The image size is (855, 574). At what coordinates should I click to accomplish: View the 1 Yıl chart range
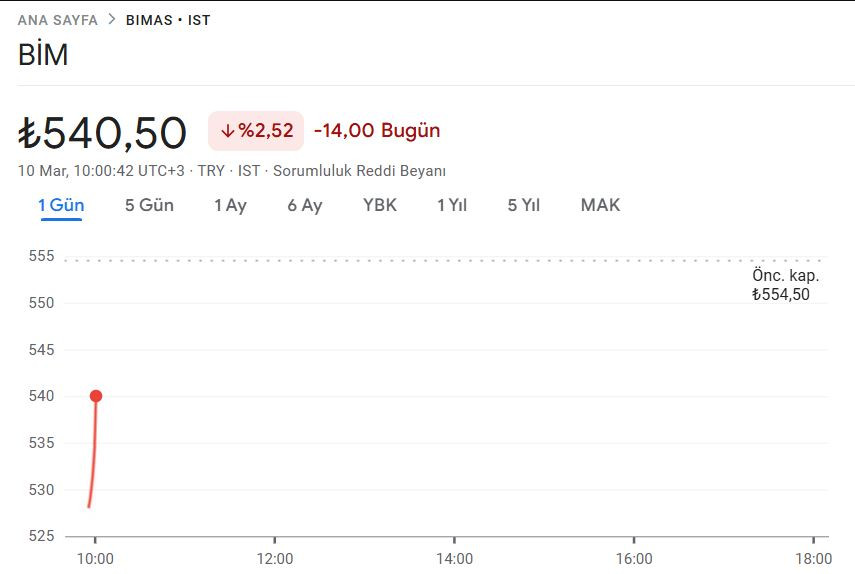click(x=452, y=205)
